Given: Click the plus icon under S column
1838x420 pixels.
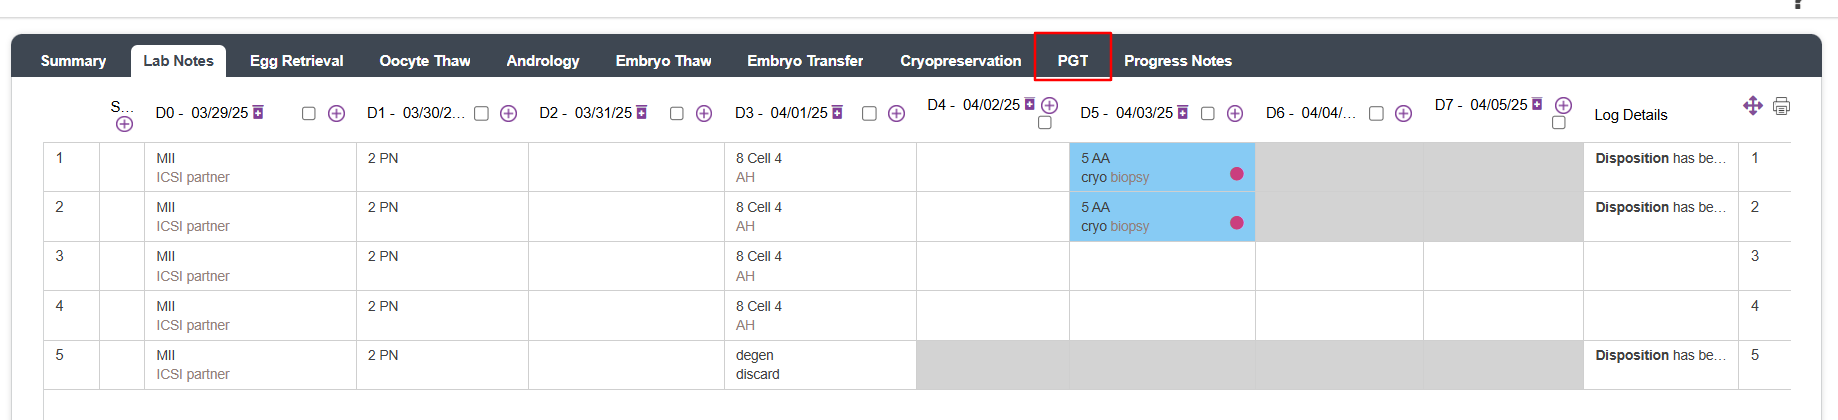Looking at the screenshot, I should coord(124,124).
